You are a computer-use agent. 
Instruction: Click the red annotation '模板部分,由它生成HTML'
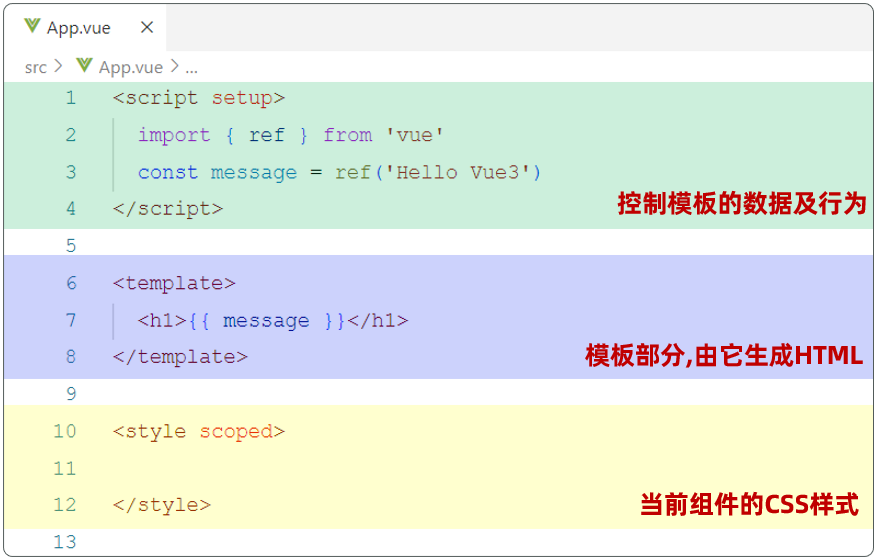click(724, 355)
